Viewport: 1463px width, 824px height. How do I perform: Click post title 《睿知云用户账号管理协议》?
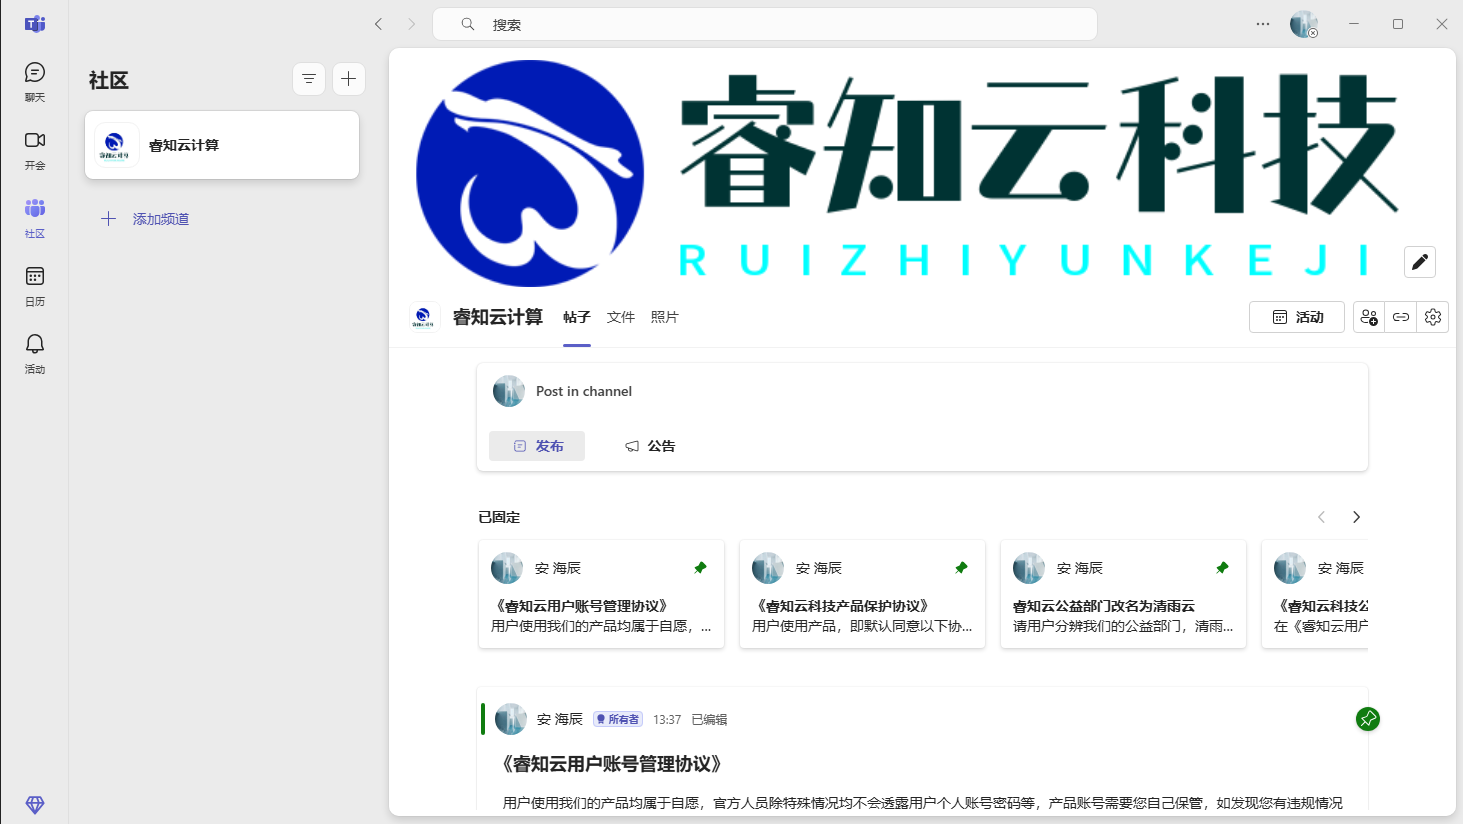[612, 764]
